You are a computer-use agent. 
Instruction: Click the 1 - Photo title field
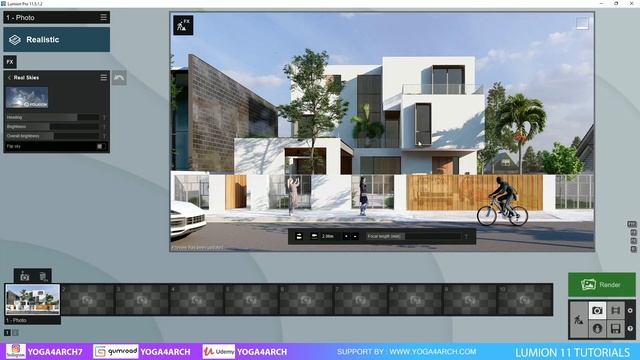[51, 17]
